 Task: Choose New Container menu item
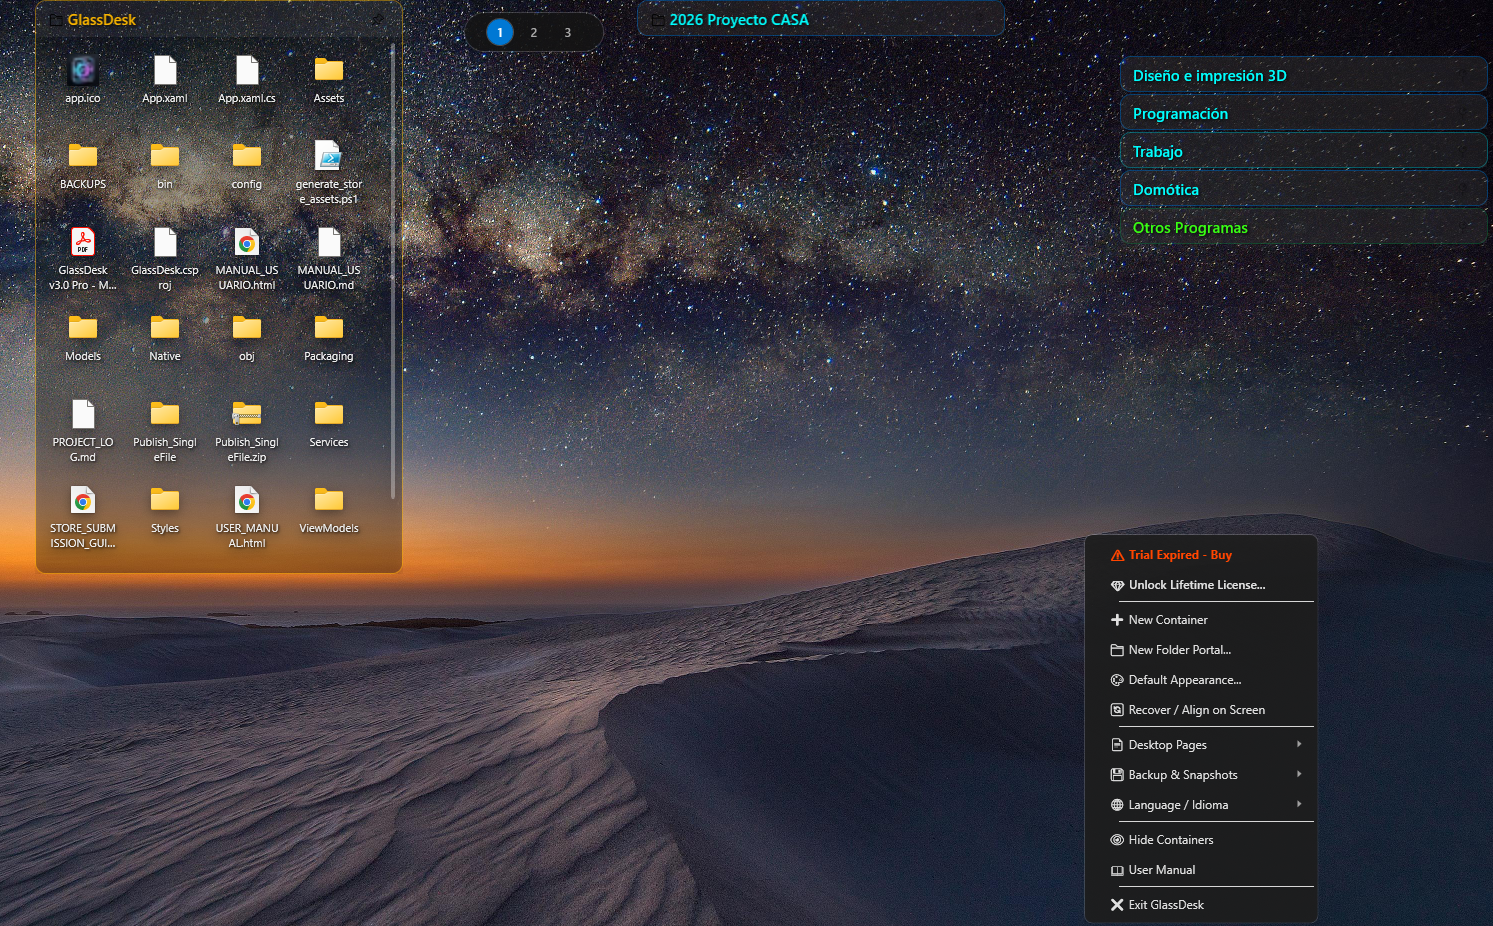coord(1200,620)
